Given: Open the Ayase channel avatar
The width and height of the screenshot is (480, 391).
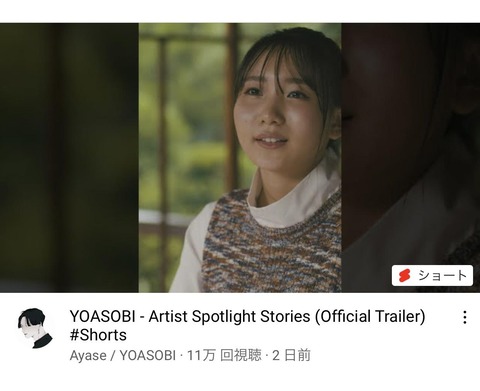Looking at the screenshot, I should 35,328.
